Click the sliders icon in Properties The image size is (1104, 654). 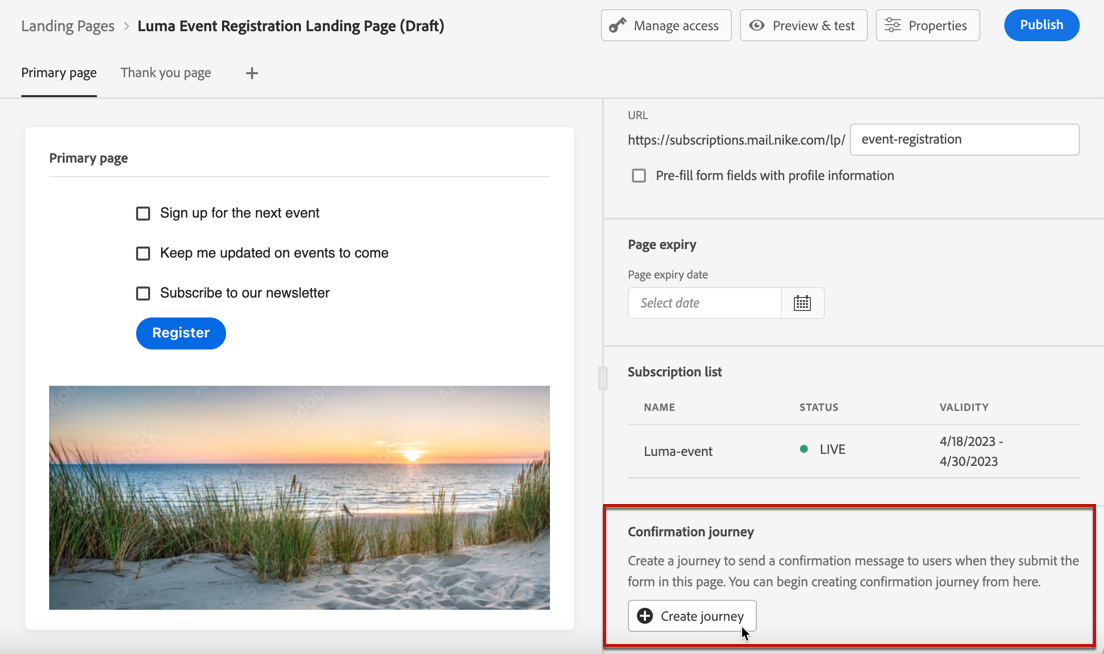pos(893,26)
